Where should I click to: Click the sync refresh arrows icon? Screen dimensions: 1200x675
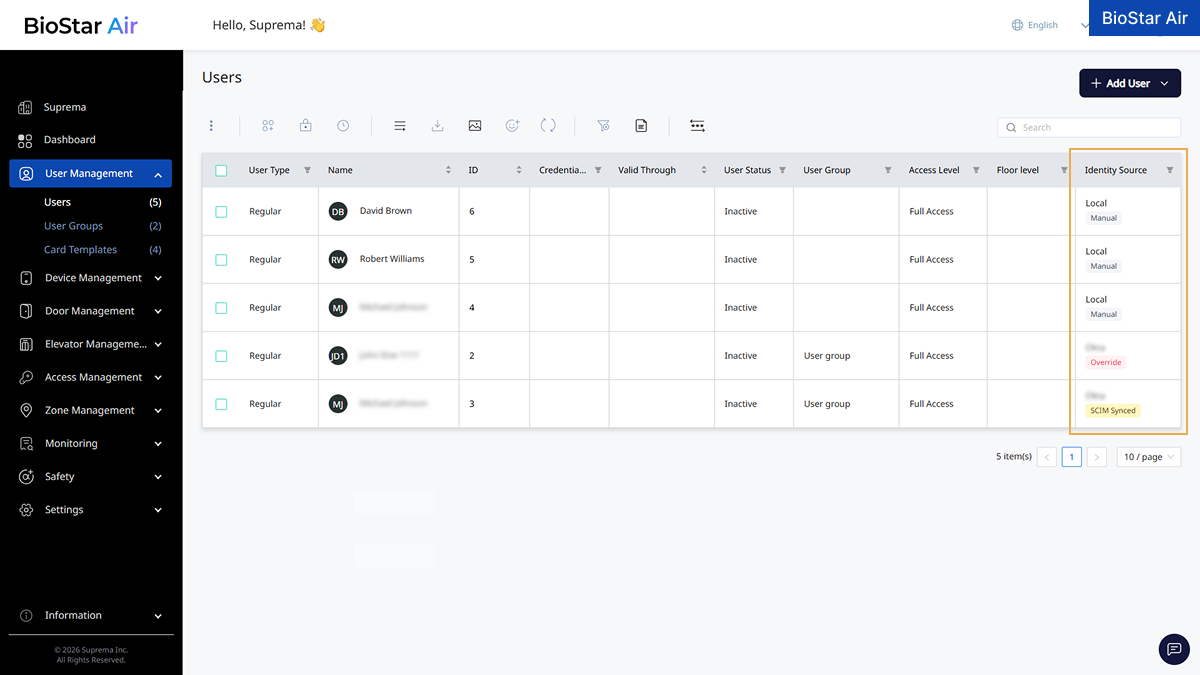[x=548, y=126]
